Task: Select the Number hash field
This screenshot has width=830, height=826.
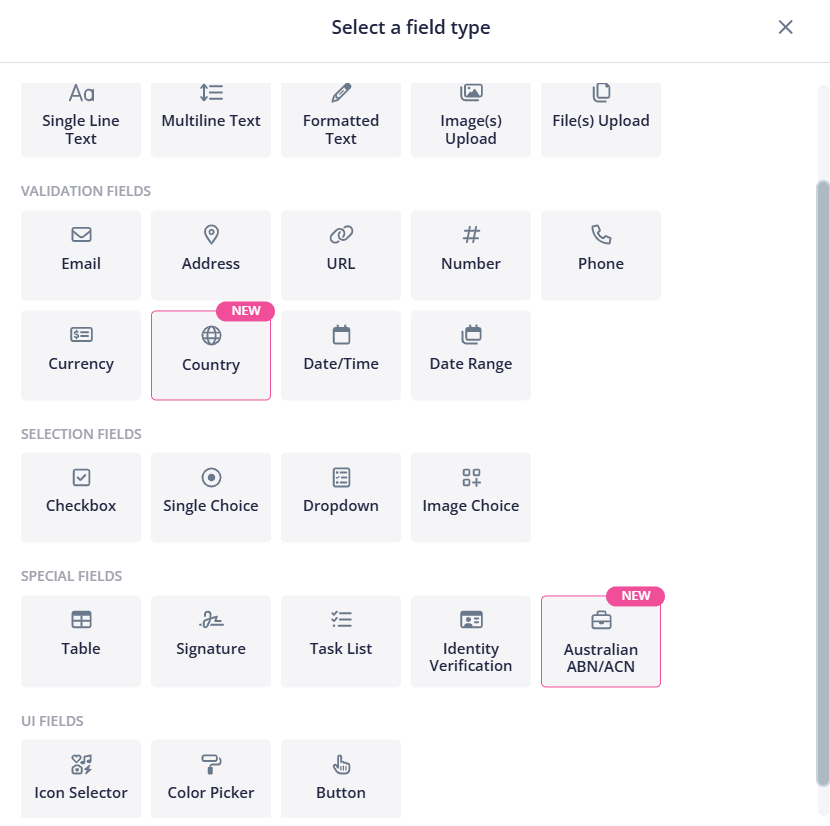Action: 471,255
